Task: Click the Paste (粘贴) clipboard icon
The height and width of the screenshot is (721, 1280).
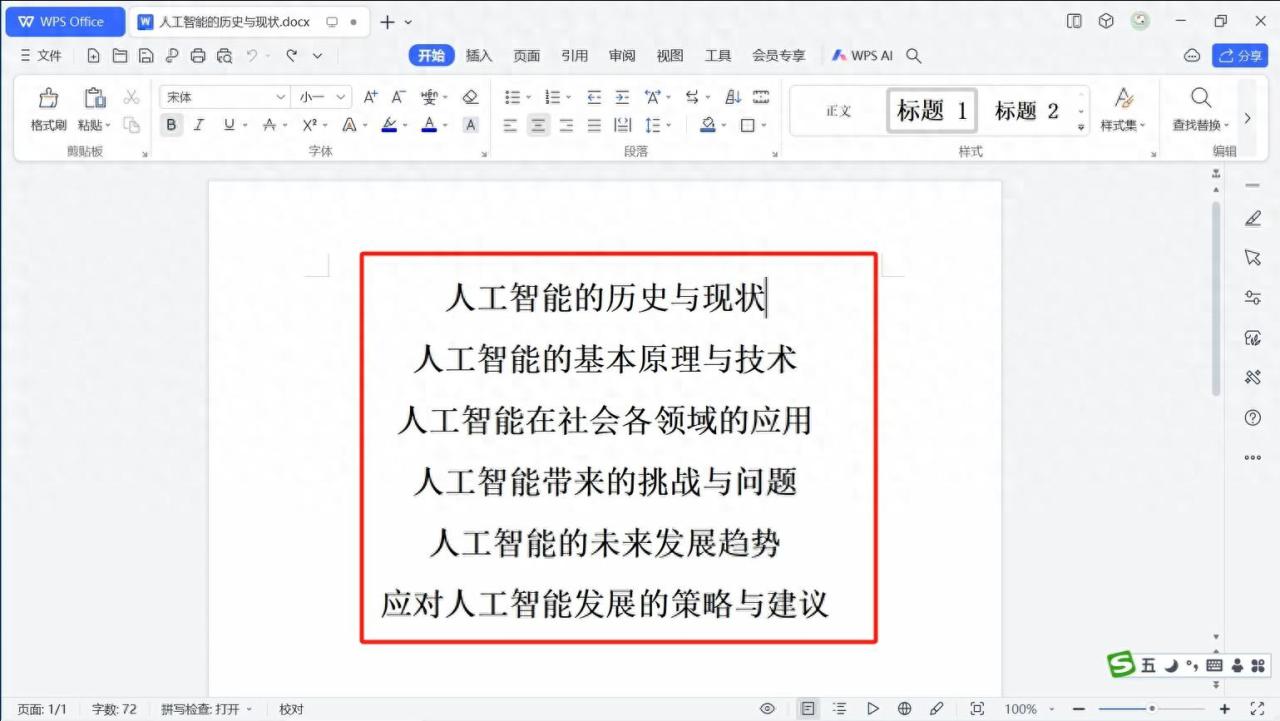Action: 94,98
